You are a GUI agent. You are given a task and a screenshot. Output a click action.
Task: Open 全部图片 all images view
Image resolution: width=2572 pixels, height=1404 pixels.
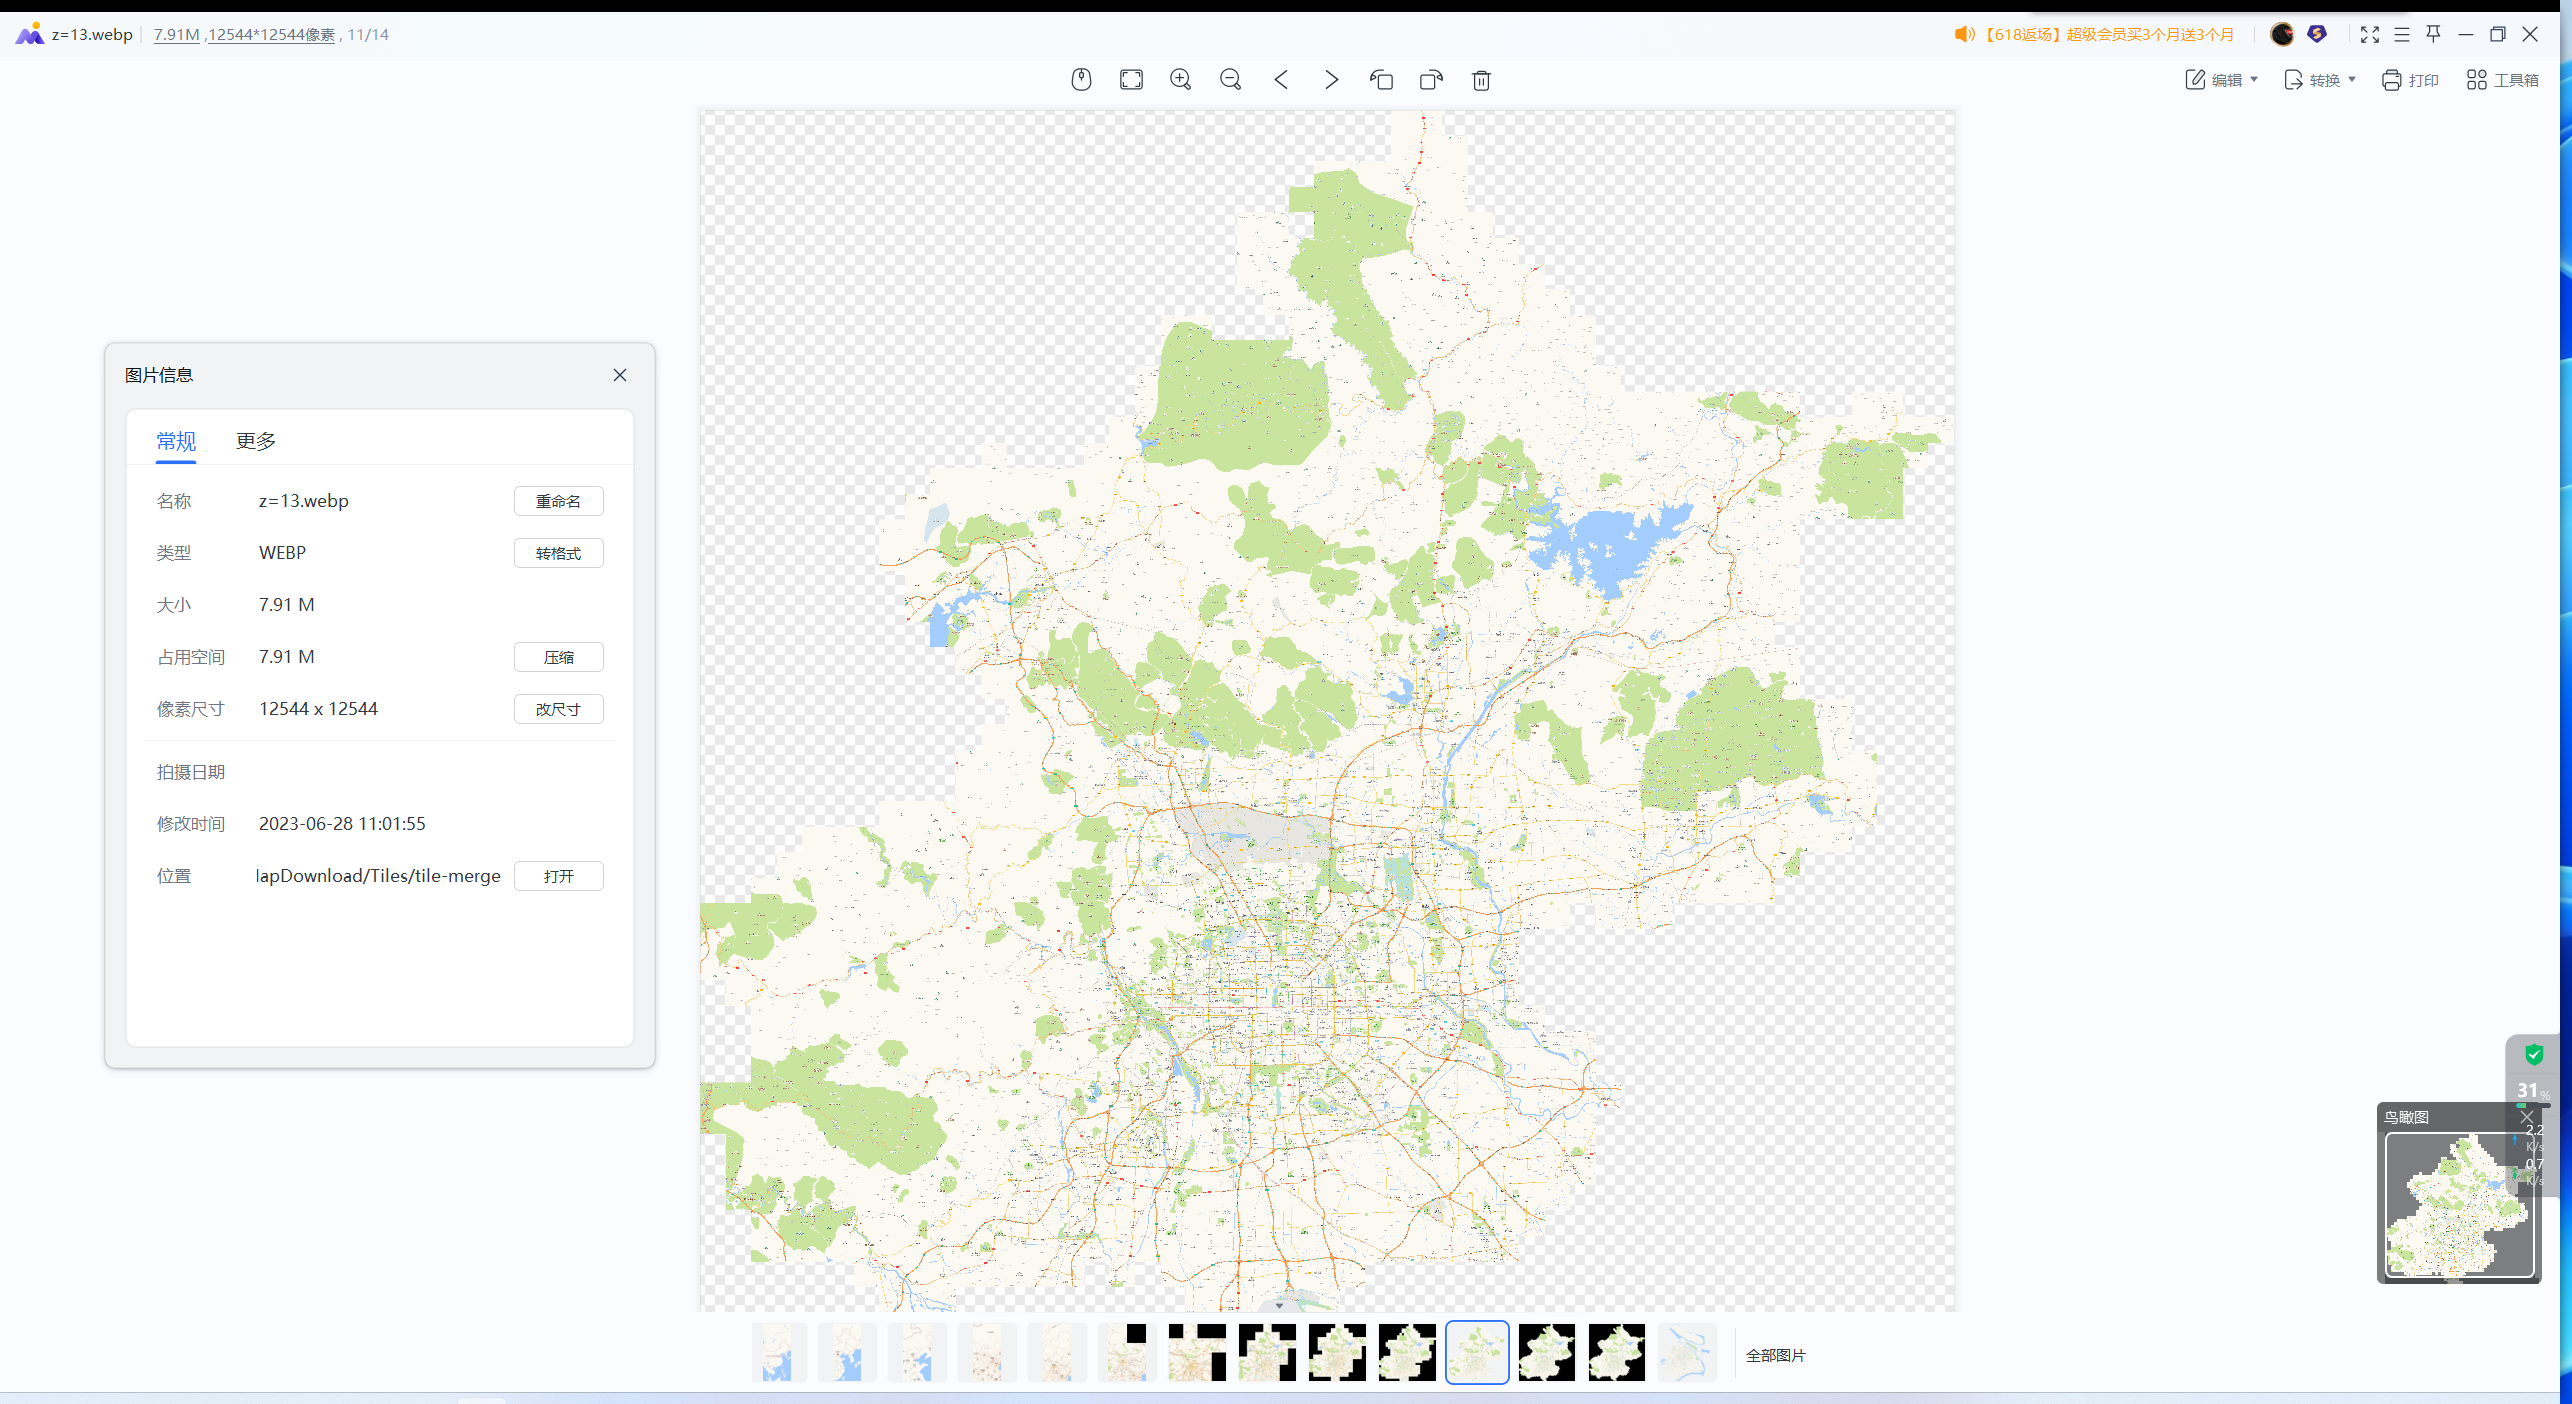[1775, 1355]
